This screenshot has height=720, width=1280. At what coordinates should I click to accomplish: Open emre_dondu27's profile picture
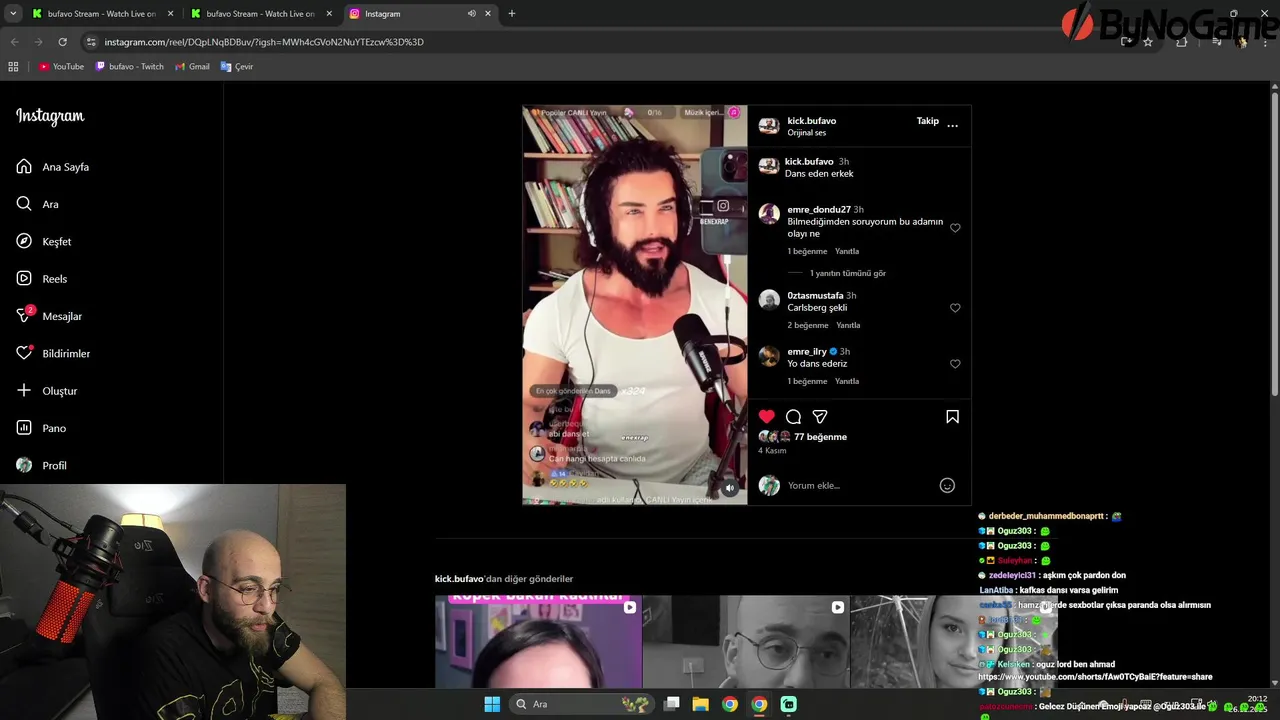click(x=769, y=213)
